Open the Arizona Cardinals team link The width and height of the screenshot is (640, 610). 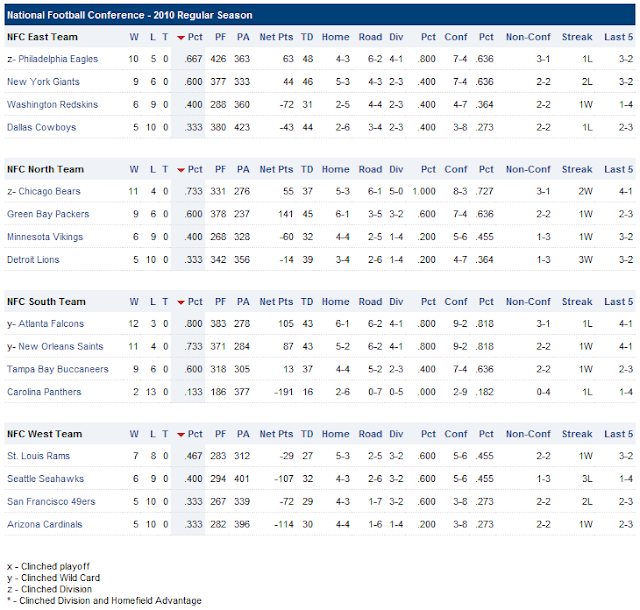pos(44,524)
